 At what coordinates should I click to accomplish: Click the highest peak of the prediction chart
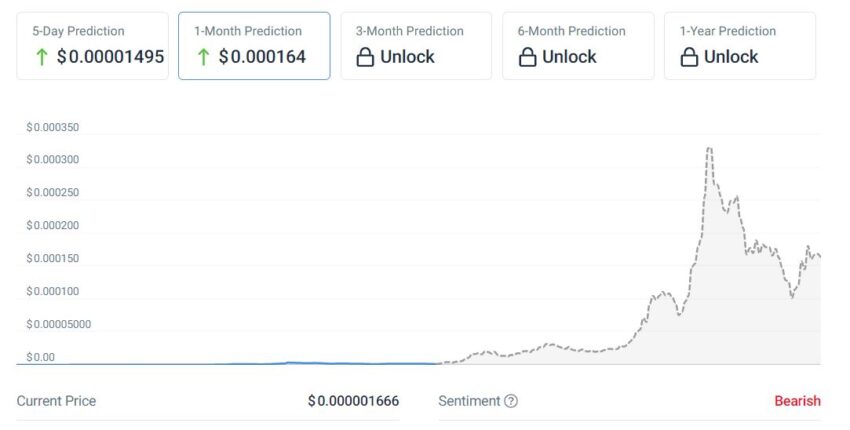click(x=709, y=149)
